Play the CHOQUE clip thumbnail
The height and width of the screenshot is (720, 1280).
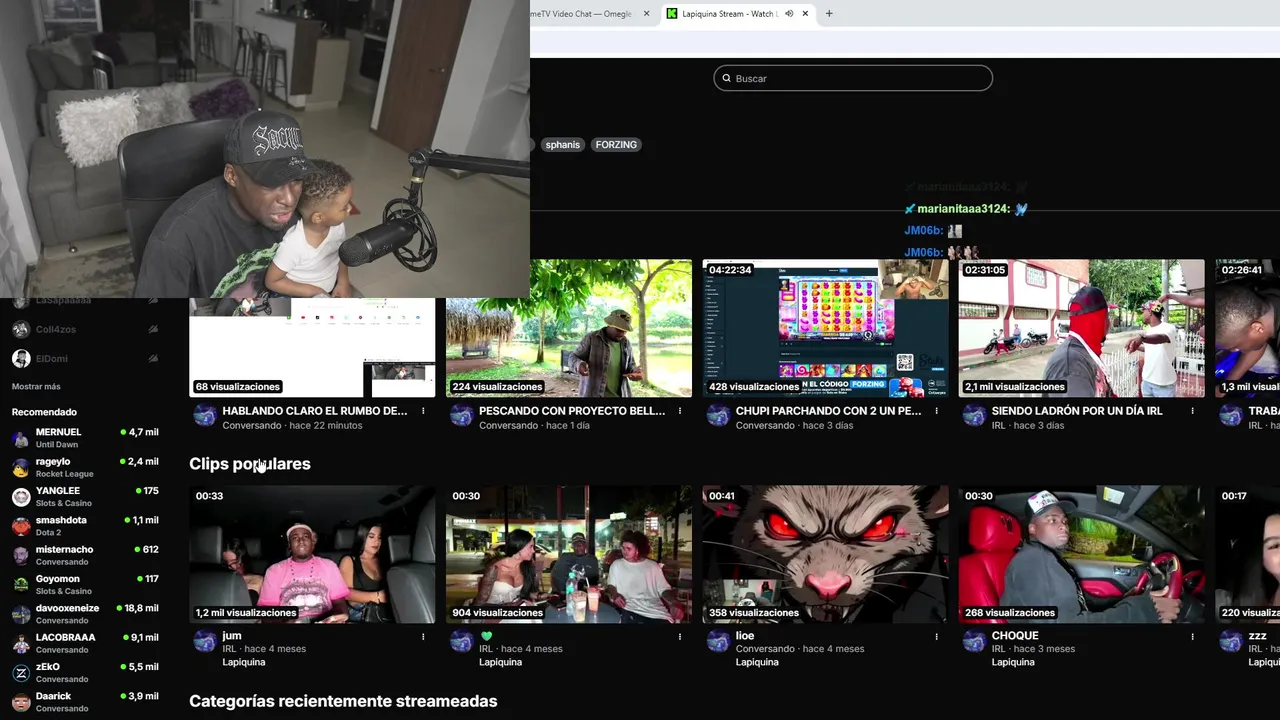click(1082, 554)
